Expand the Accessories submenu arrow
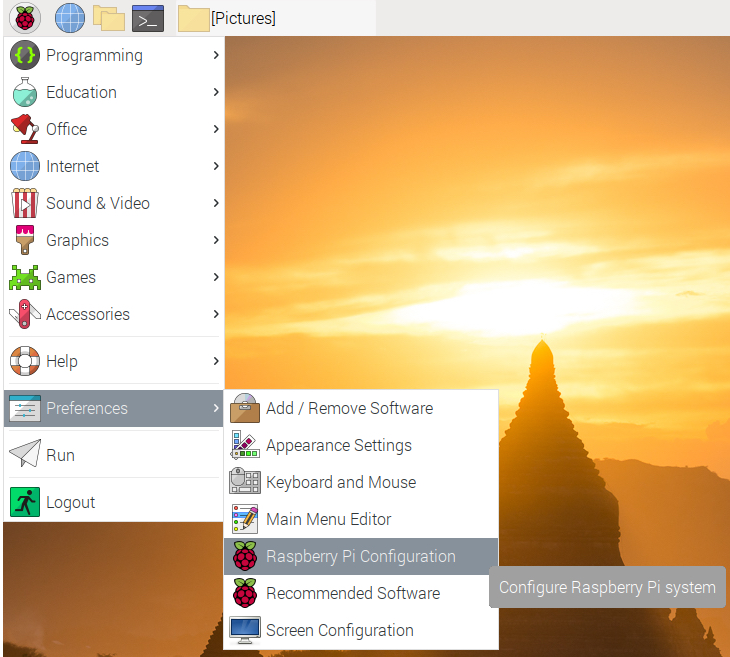The image size is (730, 657). [215, 314]
